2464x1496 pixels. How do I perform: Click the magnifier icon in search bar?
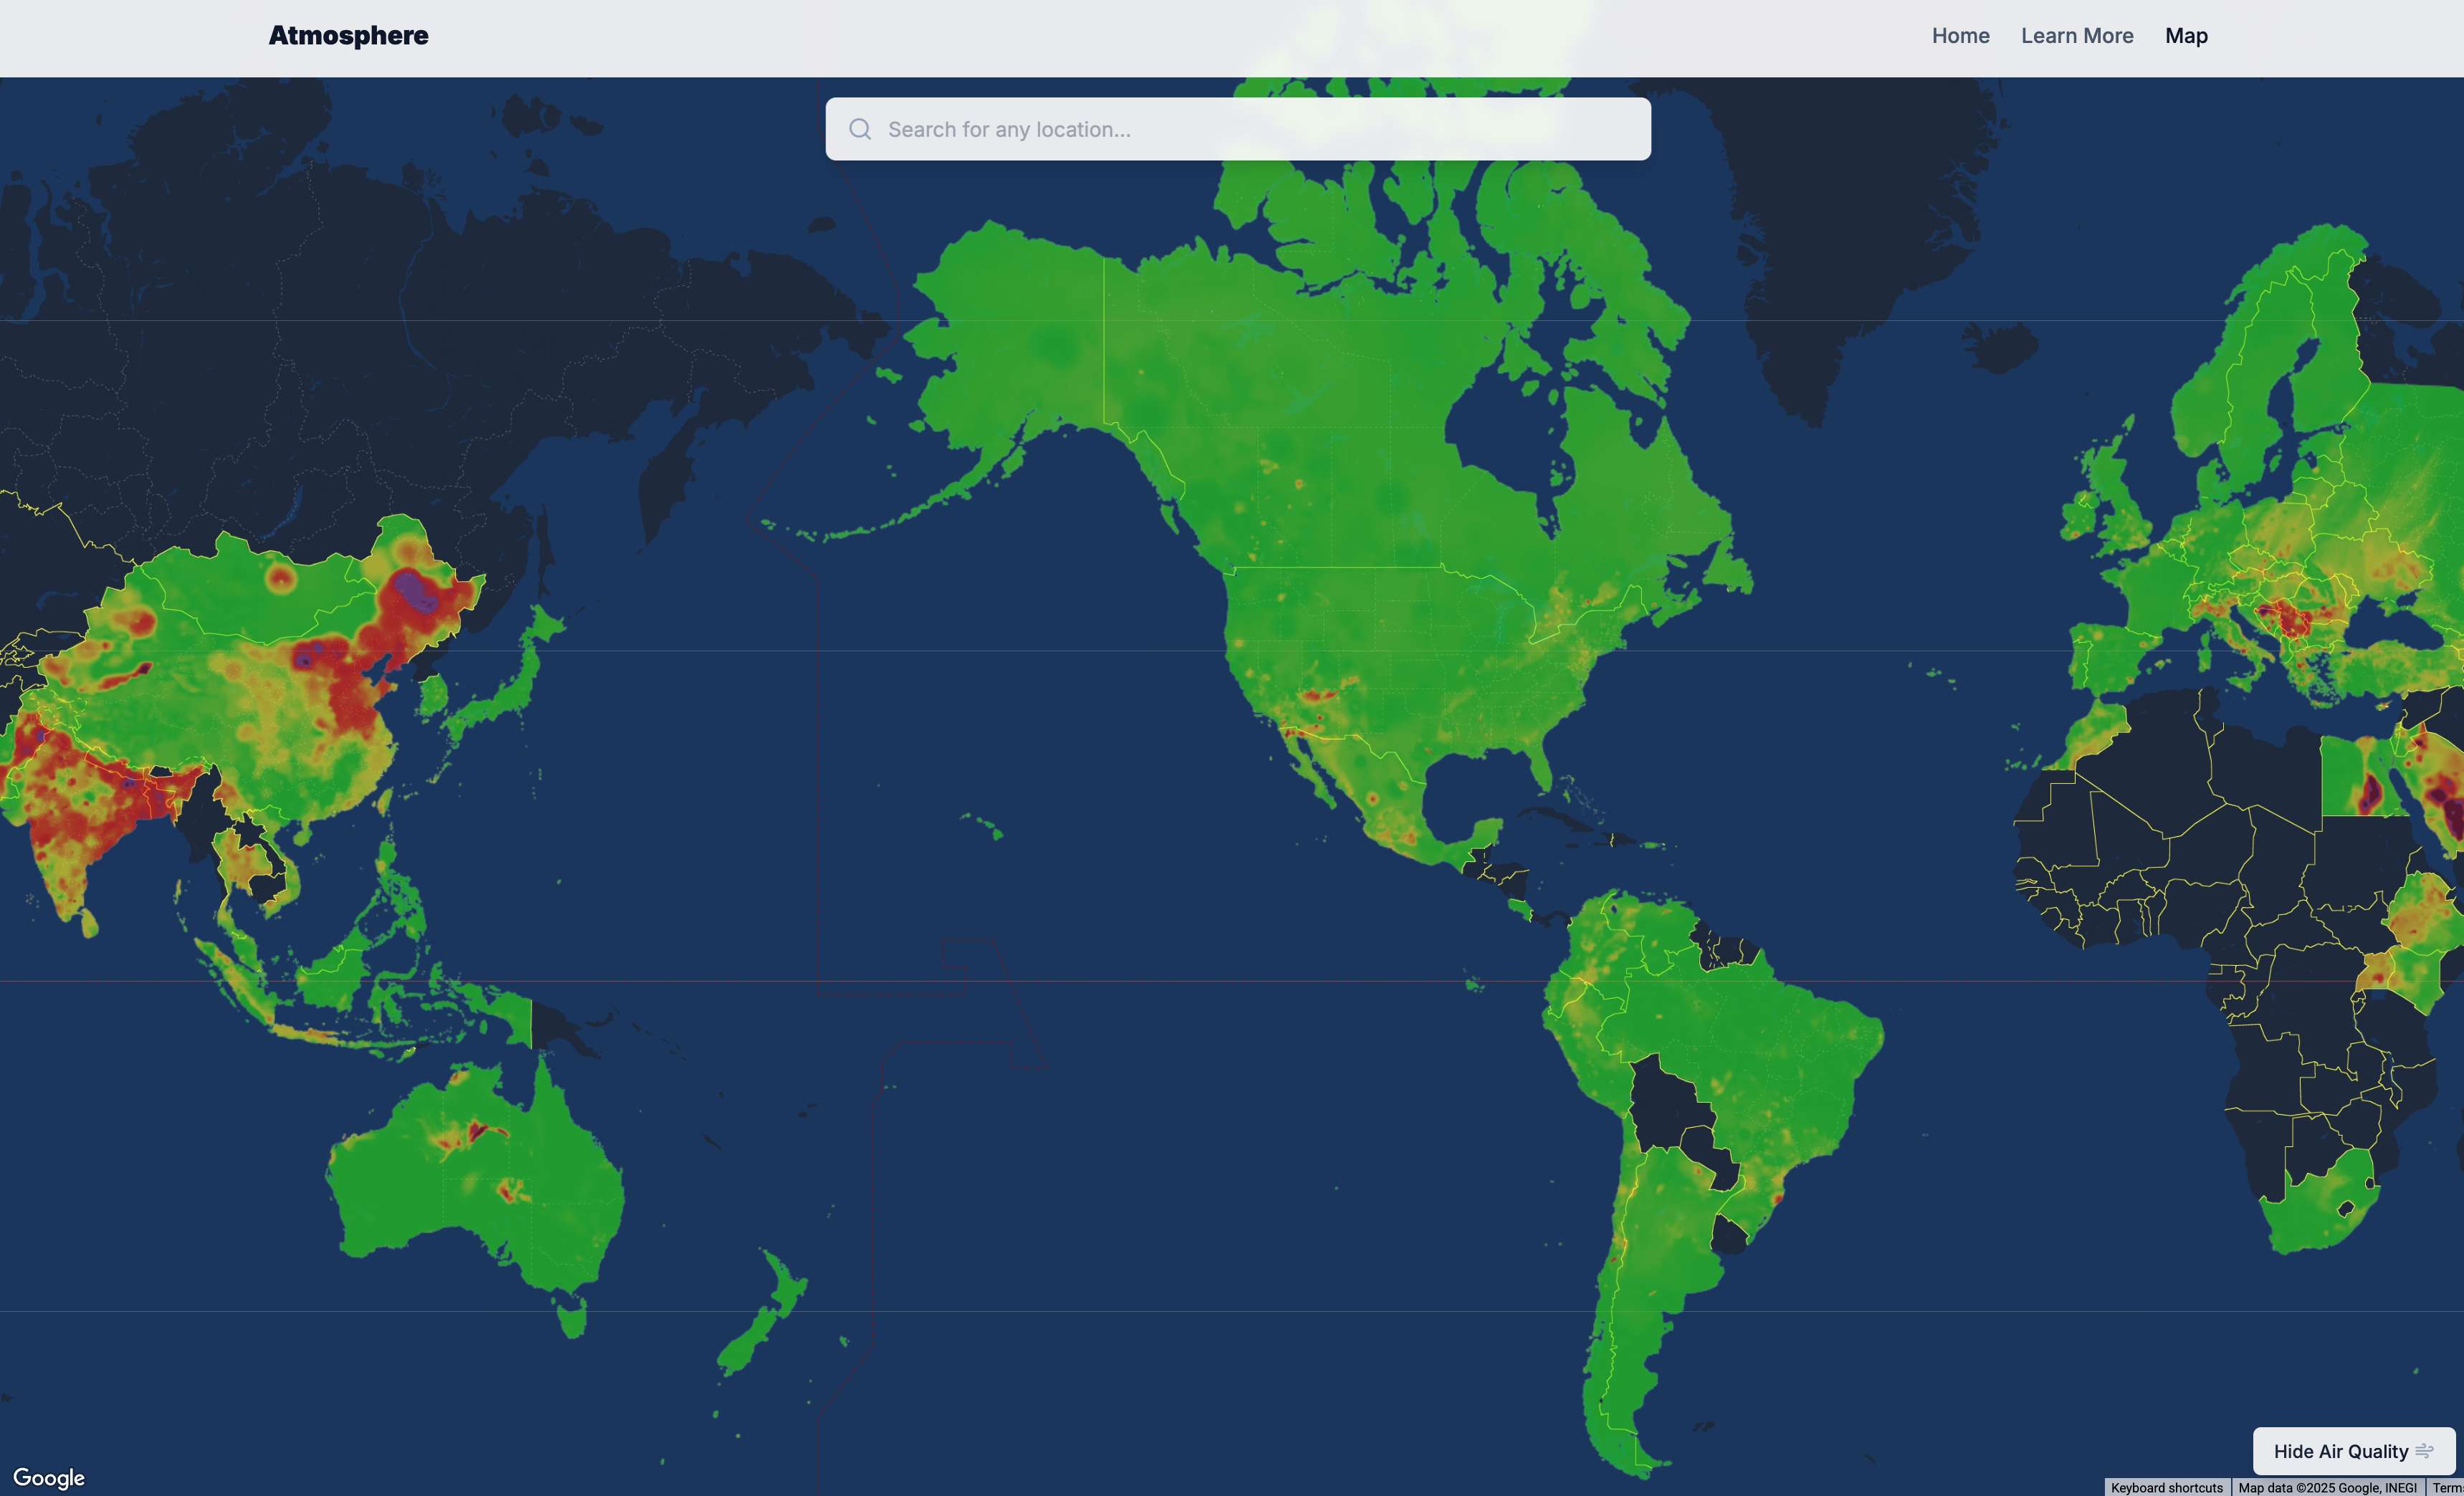pyautogui.click(x=860, y=129)
